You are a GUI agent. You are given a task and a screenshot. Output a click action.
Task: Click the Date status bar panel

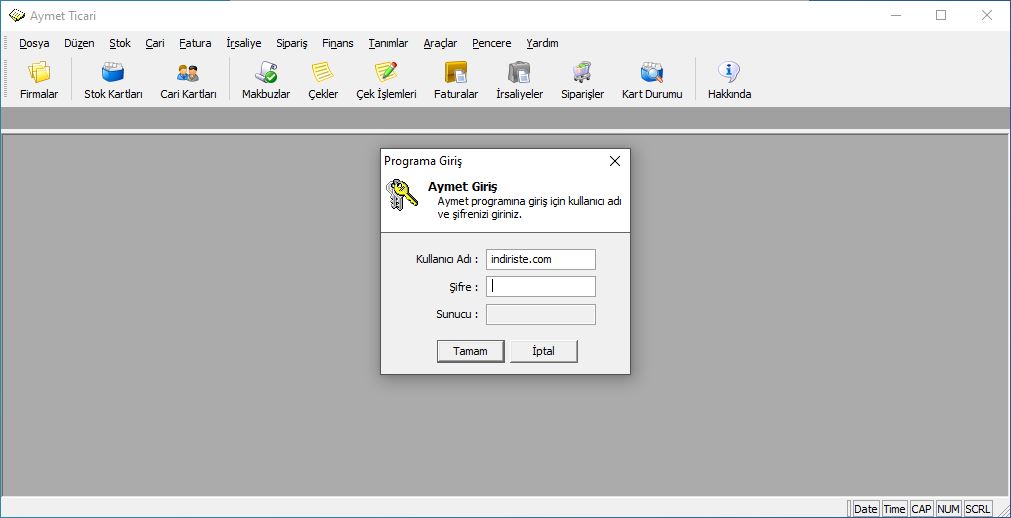865,509
